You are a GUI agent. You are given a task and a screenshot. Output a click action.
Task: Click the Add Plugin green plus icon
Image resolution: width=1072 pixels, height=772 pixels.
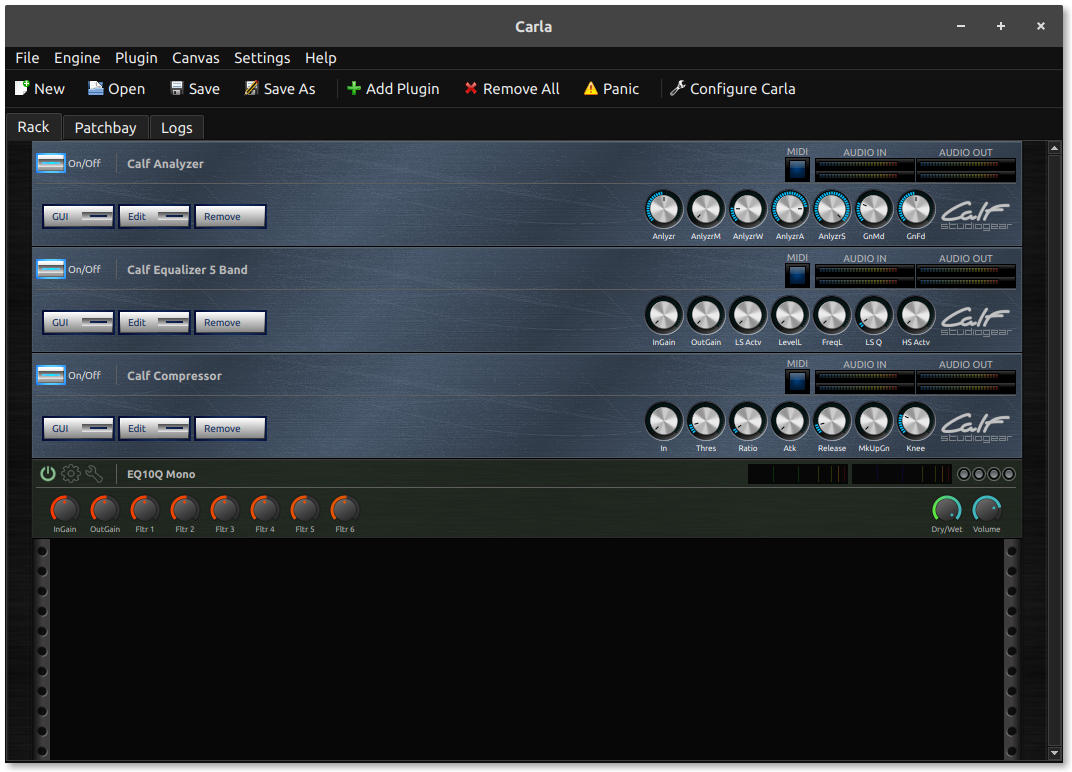(354, 89)
